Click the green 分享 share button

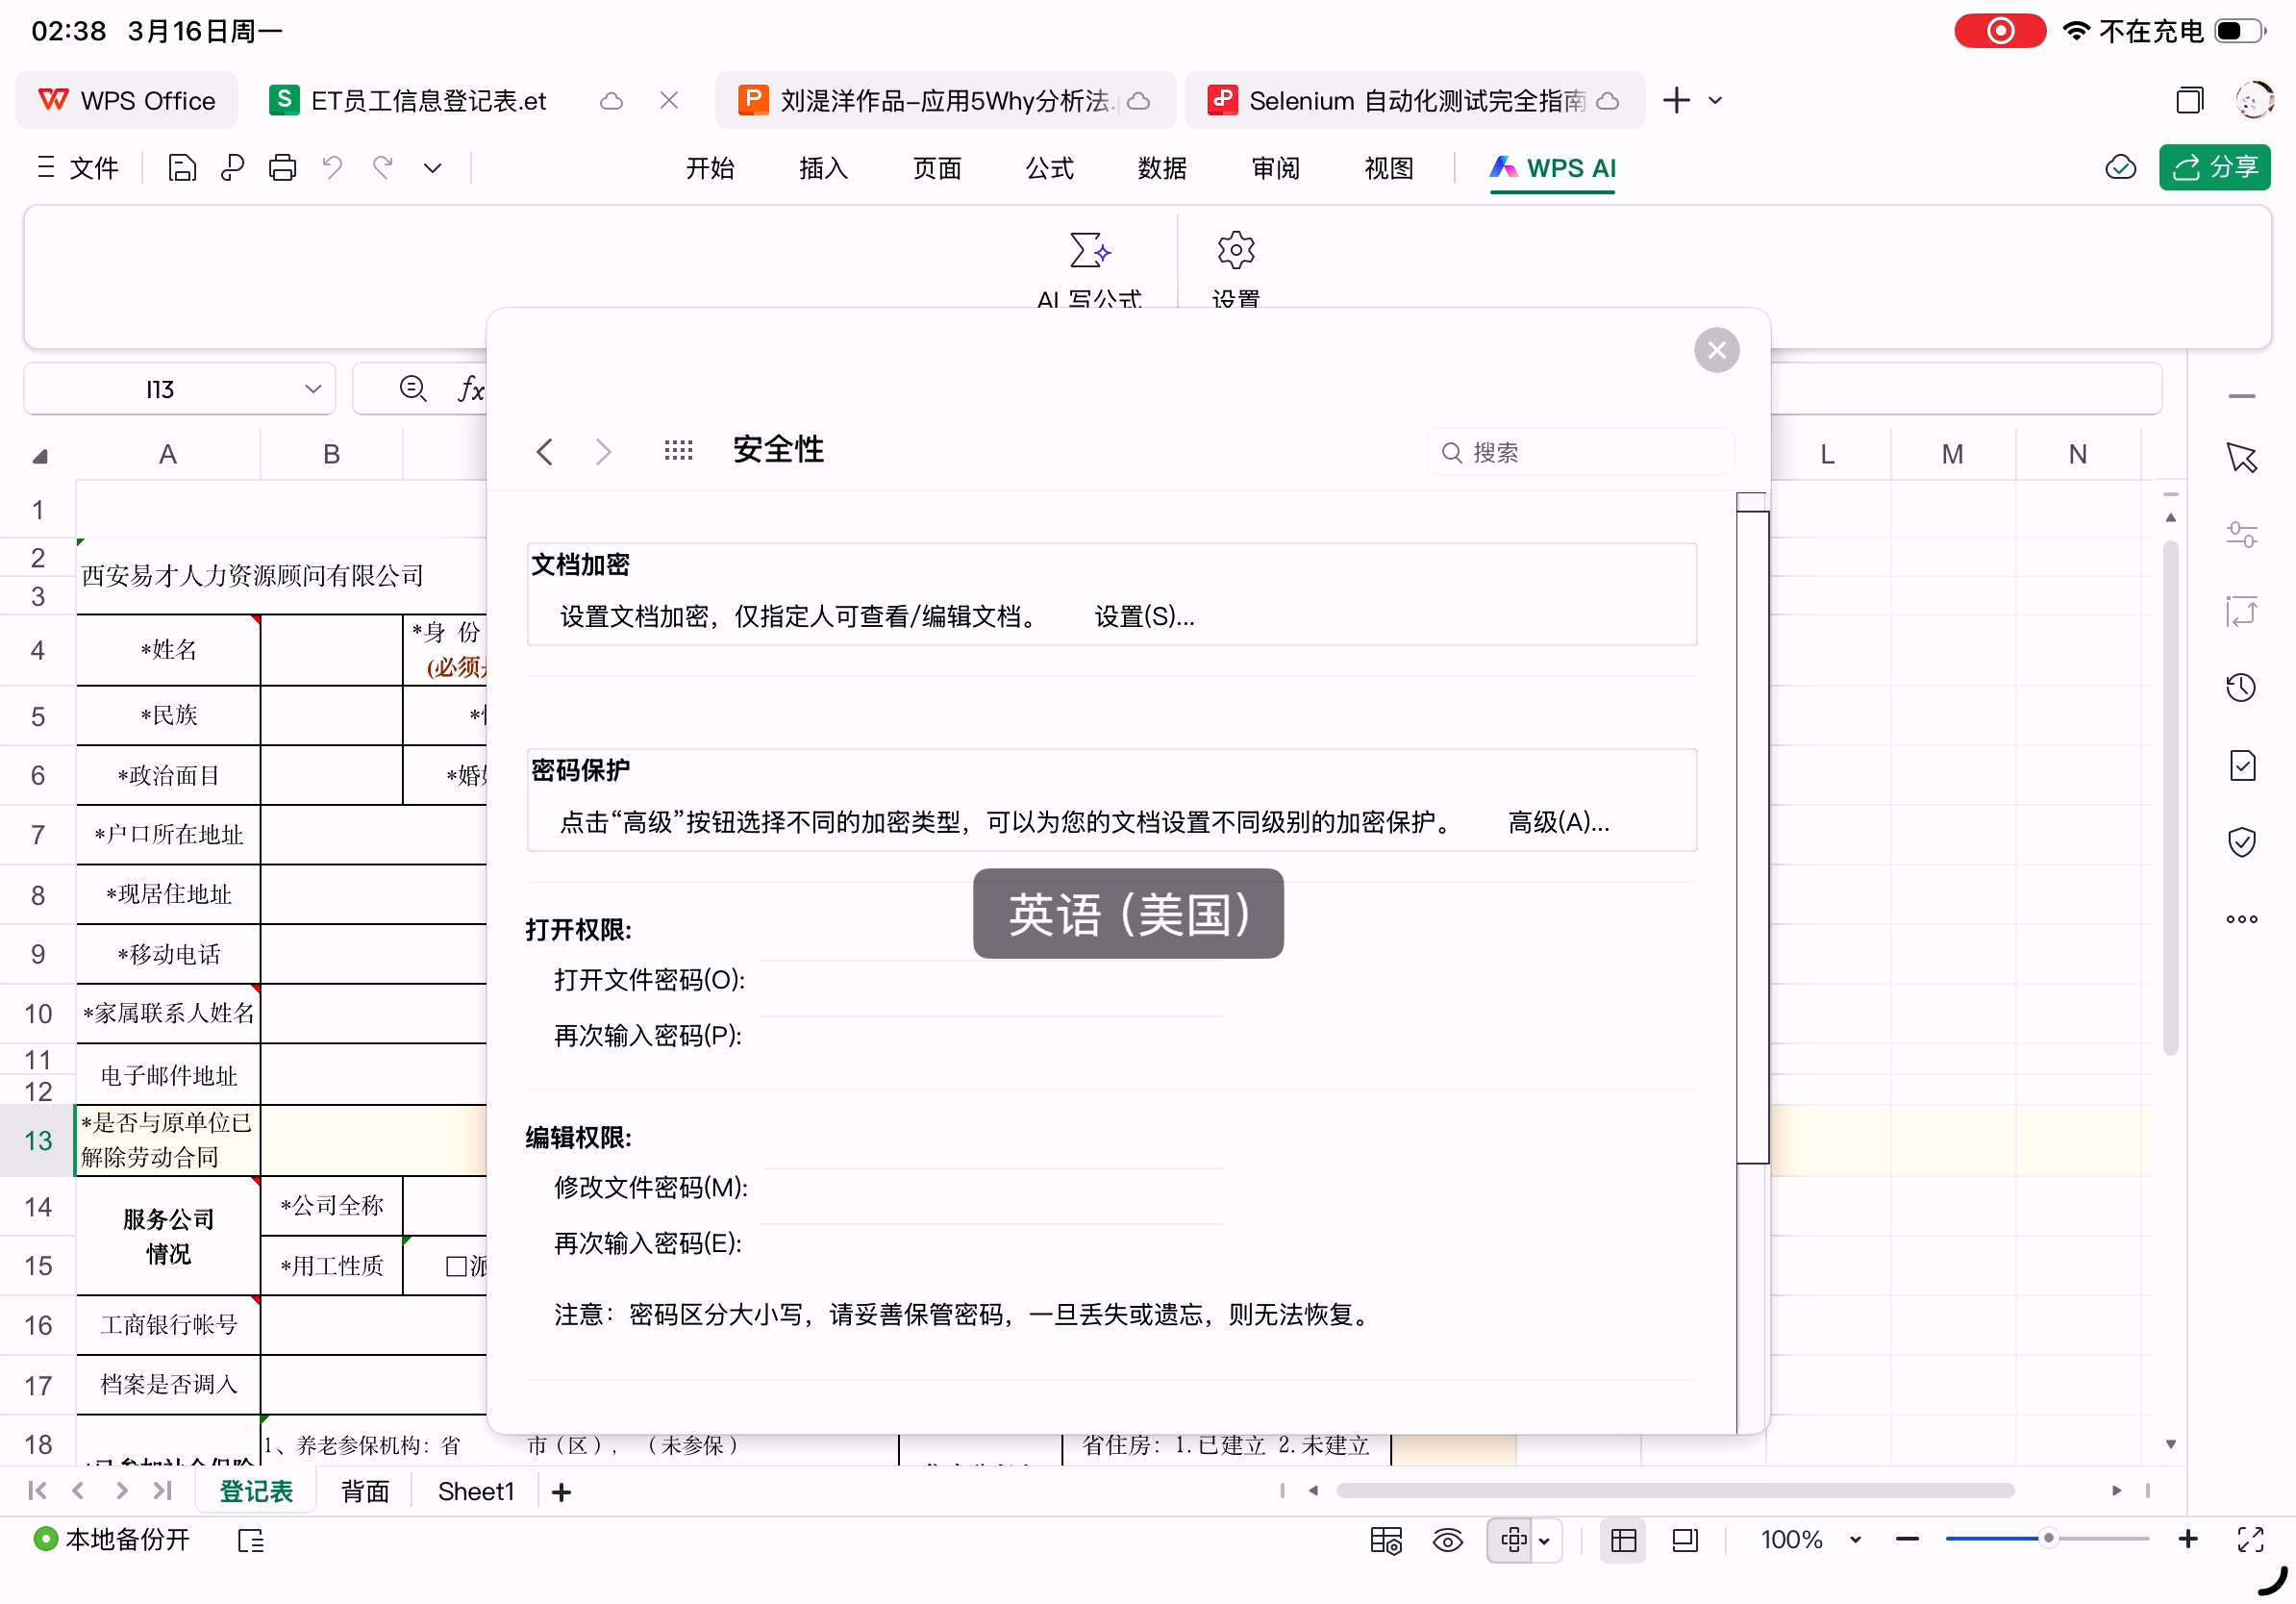point(2214,167)
